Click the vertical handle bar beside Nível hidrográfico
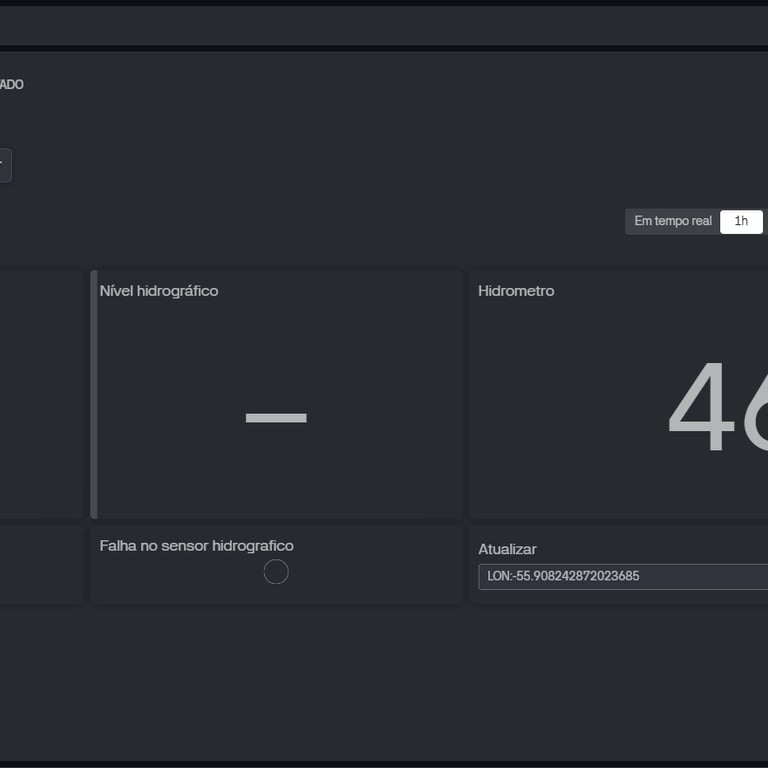 (94, 394)
